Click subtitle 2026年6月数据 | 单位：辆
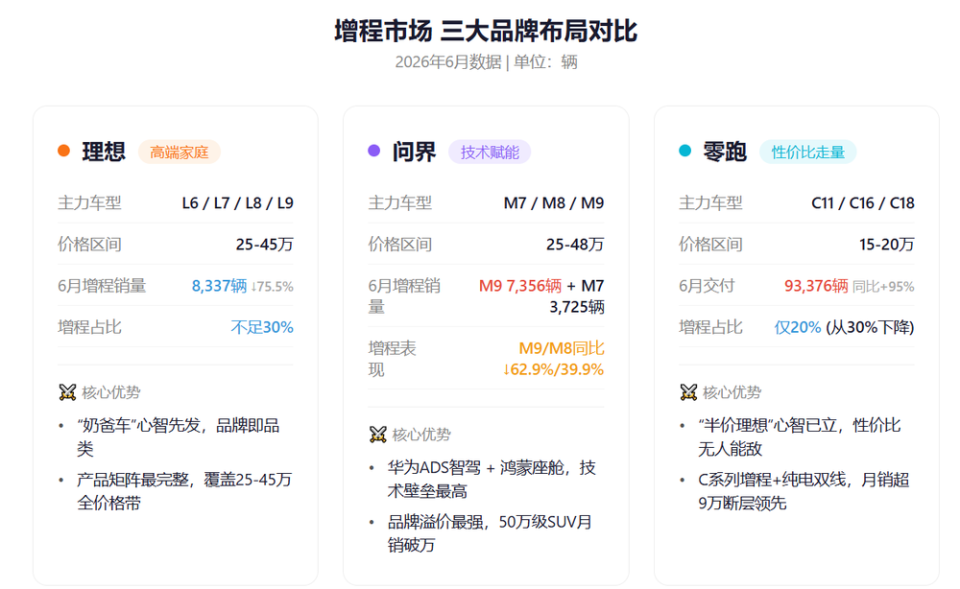The image size is (960, 589). pos(486,62)
